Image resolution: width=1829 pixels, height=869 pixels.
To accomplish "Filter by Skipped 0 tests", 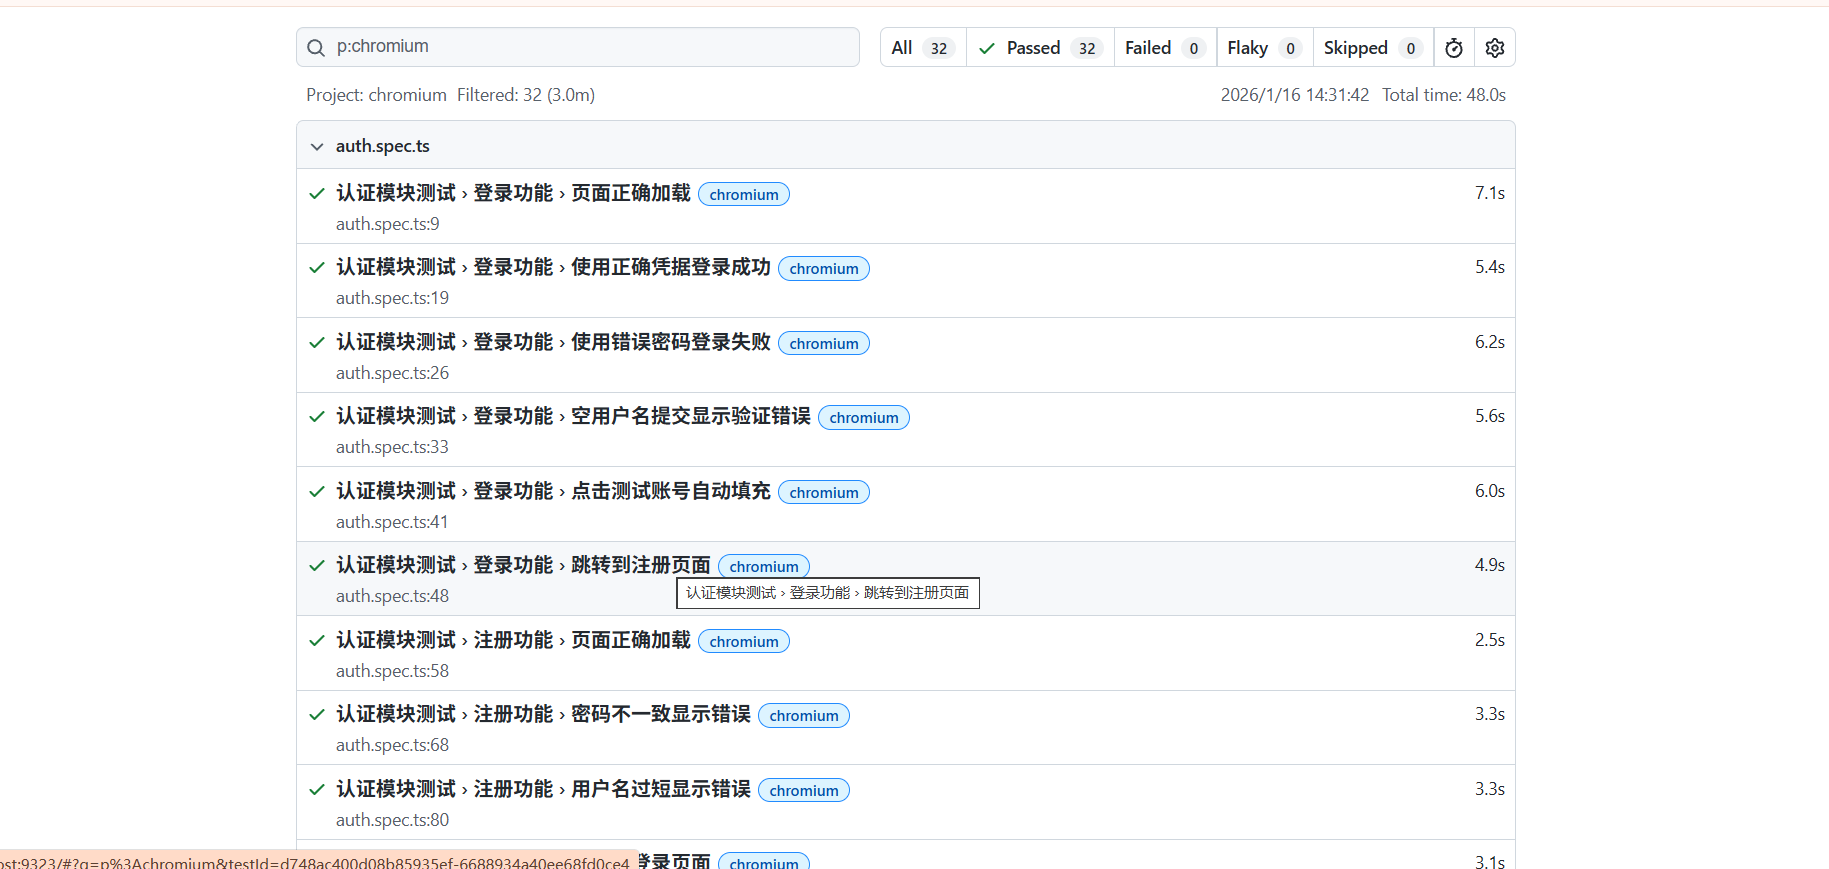I will (1373, 48).
